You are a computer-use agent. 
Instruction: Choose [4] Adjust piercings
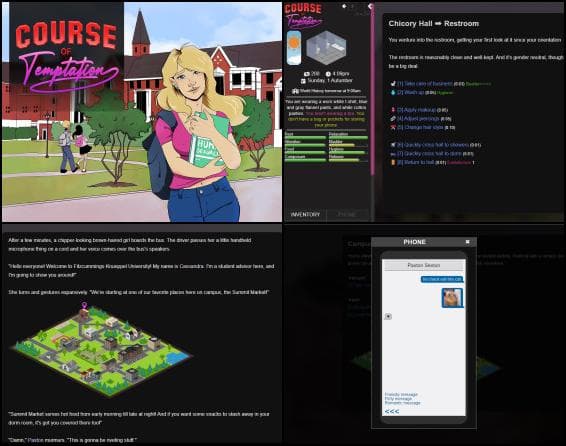418,118
